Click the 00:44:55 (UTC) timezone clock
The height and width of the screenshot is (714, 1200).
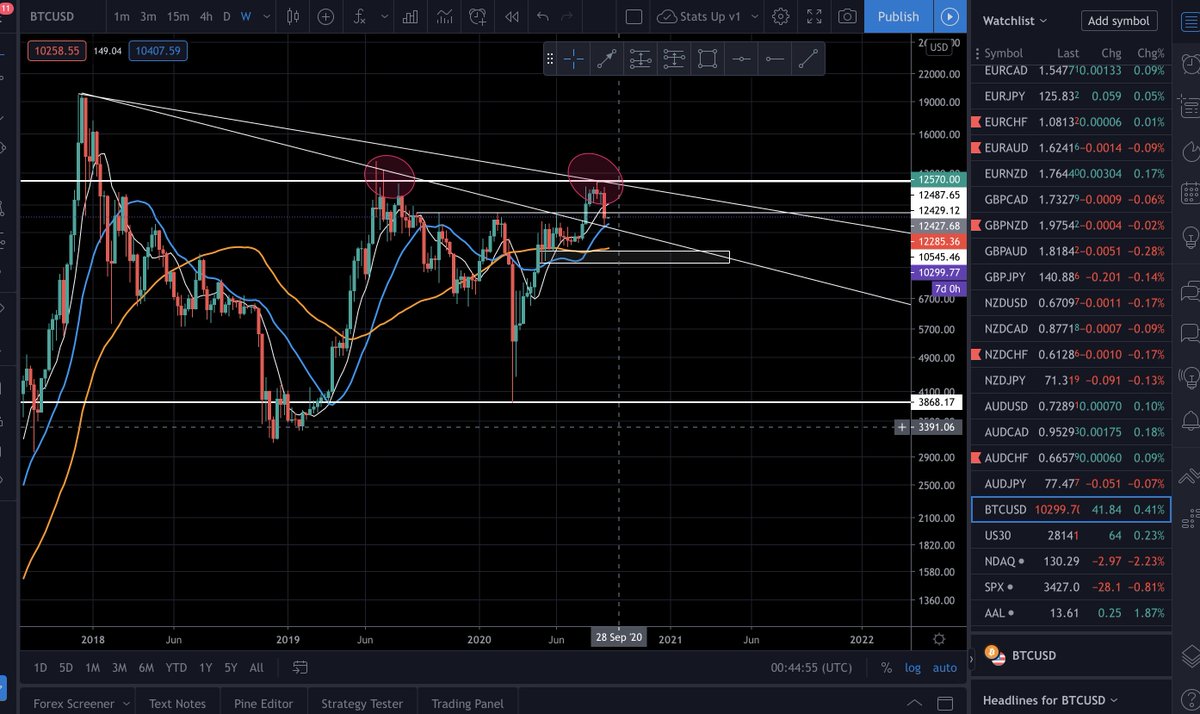tap(813, 667)
